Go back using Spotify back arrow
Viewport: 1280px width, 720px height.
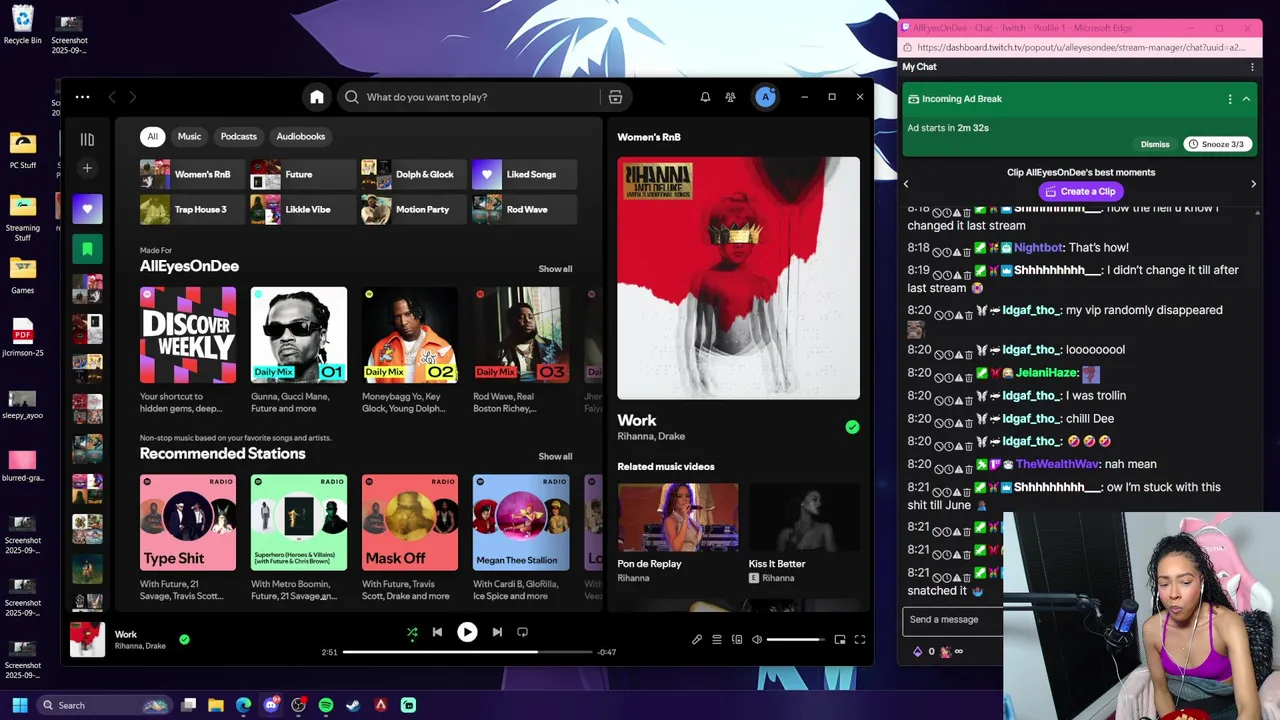(x=112, y=97)
